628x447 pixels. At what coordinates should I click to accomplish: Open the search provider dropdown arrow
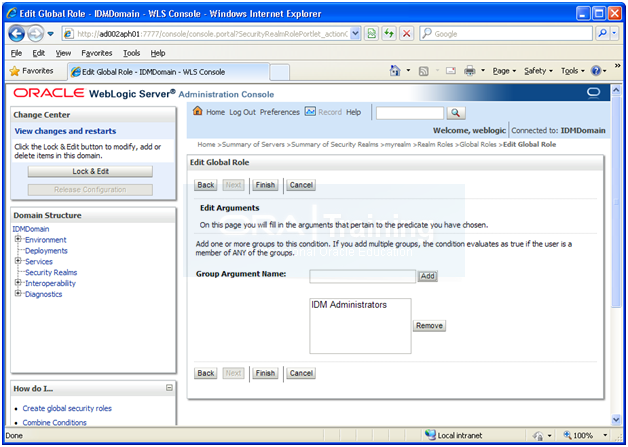614,34
